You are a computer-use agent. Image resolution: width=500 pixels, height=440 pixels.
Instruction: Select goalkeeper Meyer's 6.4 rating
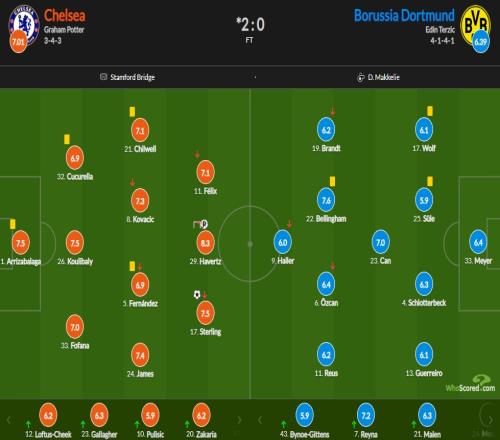[478, 242]
